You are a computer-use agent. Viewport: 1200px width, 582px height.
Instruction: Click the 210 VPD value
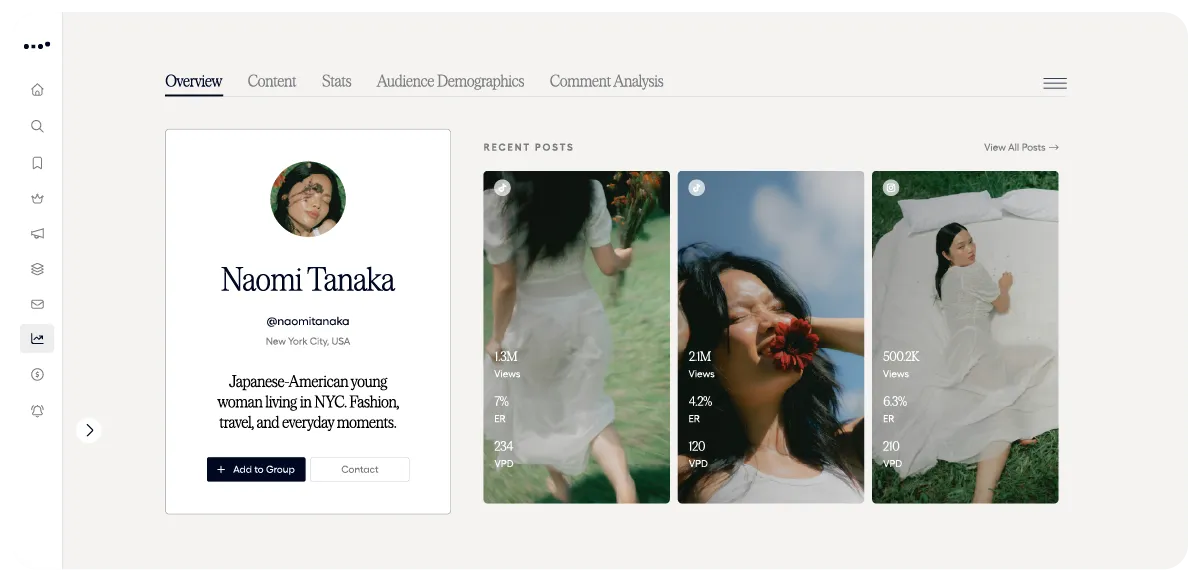pyautogui.click(x=891, y=446)
